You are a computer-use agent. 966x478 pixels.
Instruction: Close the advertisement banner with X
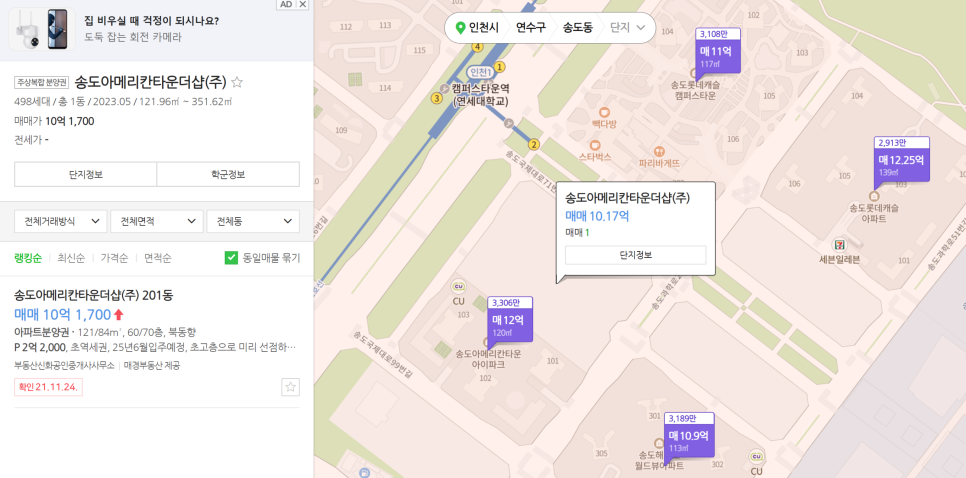click(302, 4)
